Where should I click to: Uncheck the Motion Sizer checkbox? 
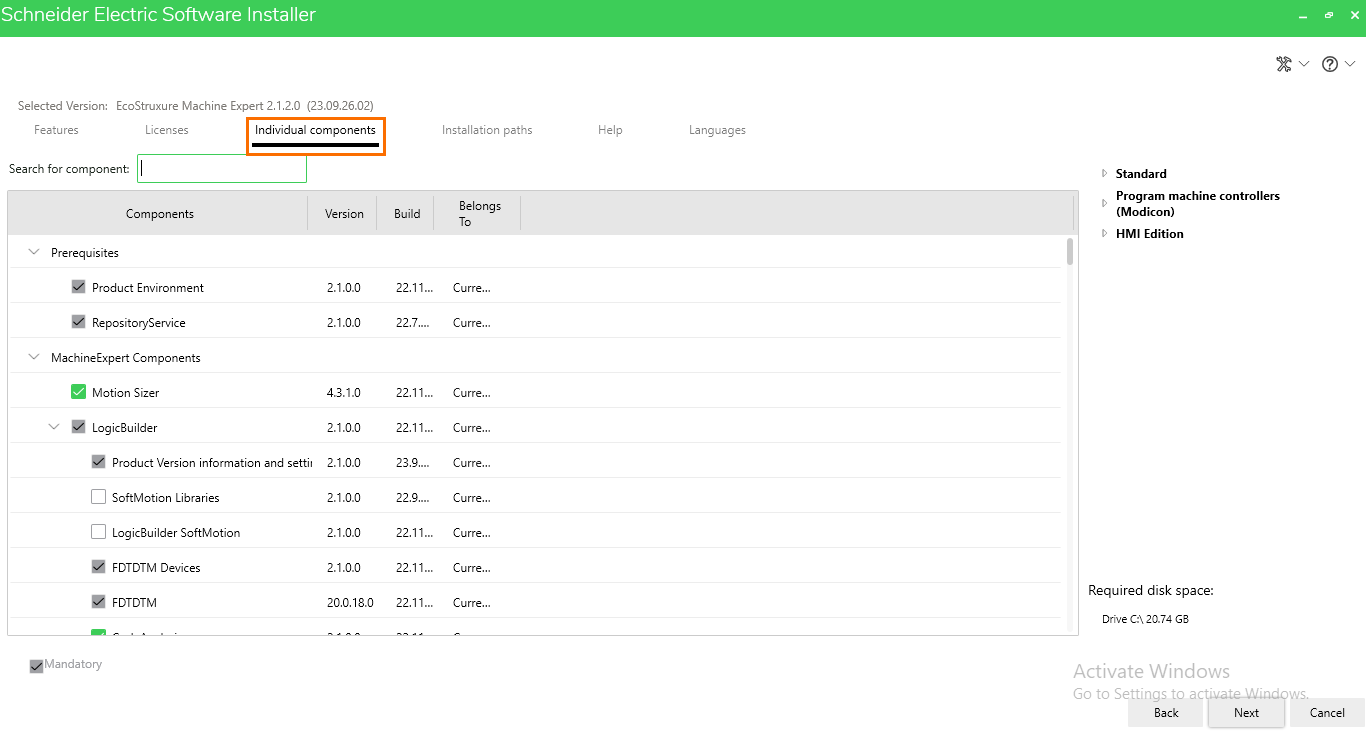coord(79,392)
